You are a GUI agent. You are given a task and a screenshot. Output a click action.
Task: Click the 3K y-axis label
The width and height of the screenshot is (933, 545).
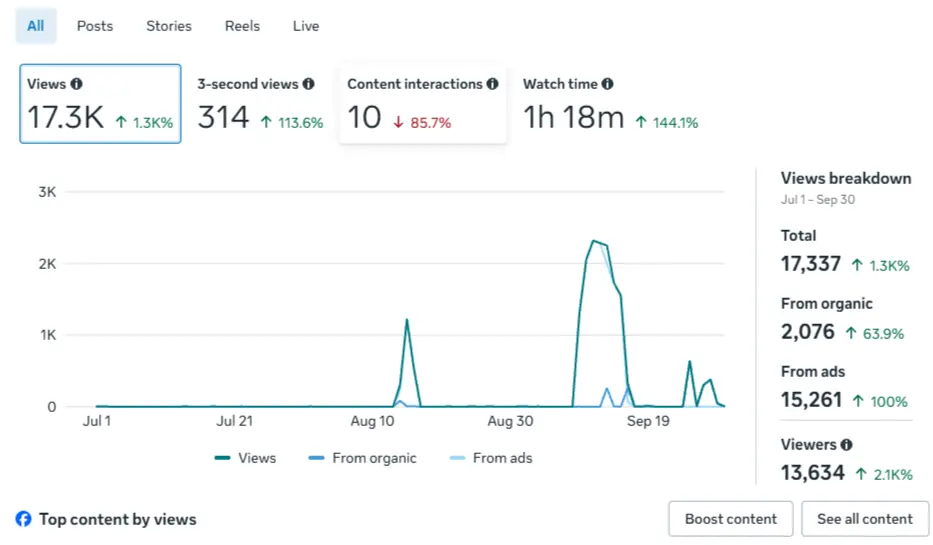[x=47, y=192]
